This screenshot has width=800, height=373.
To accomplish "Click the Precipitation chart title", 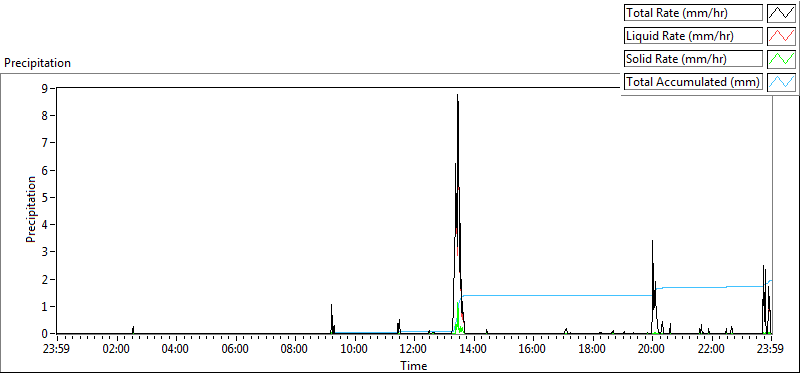I will [37, 63].
